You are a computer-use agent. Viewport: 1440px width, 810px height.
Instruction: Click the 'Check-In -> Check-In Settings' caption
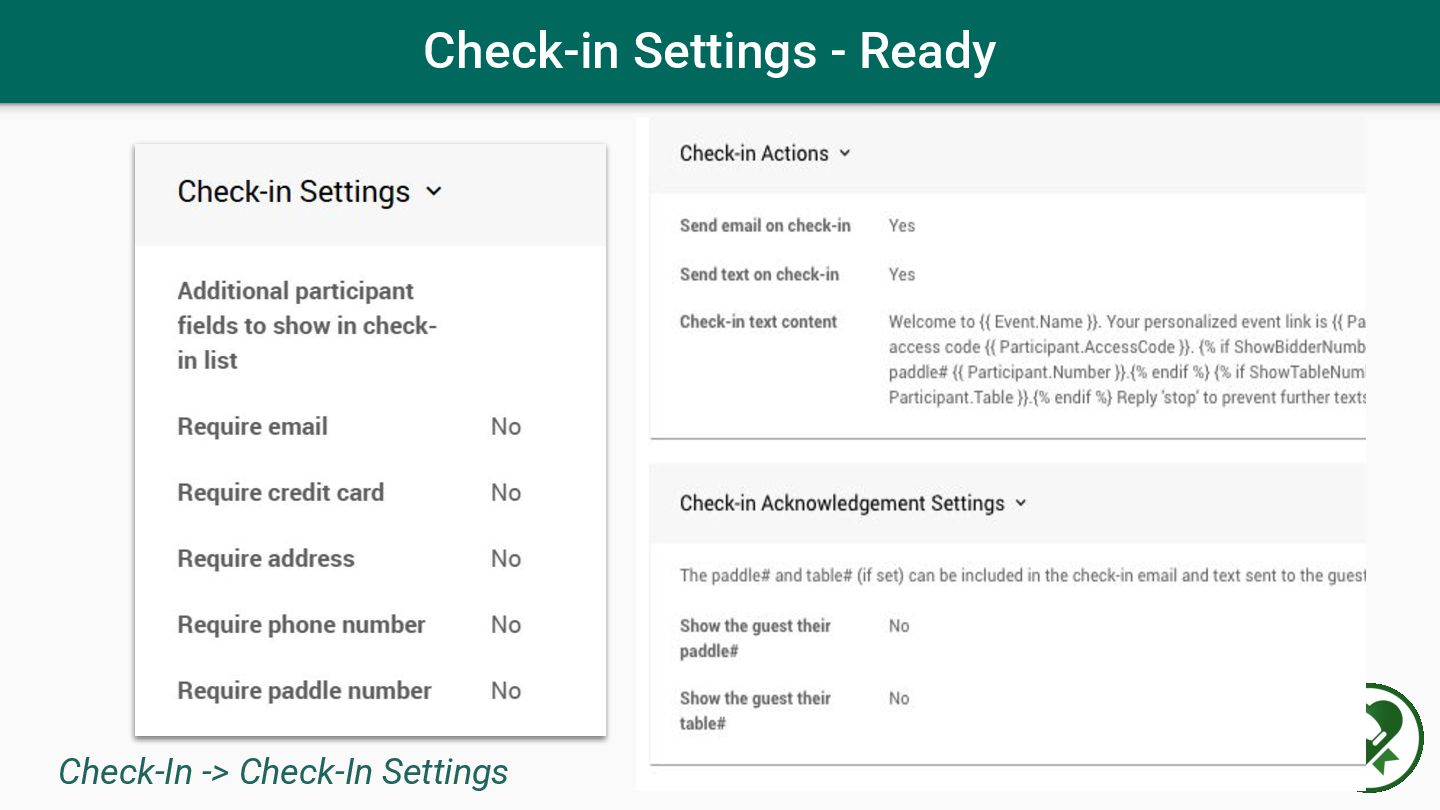284,772
